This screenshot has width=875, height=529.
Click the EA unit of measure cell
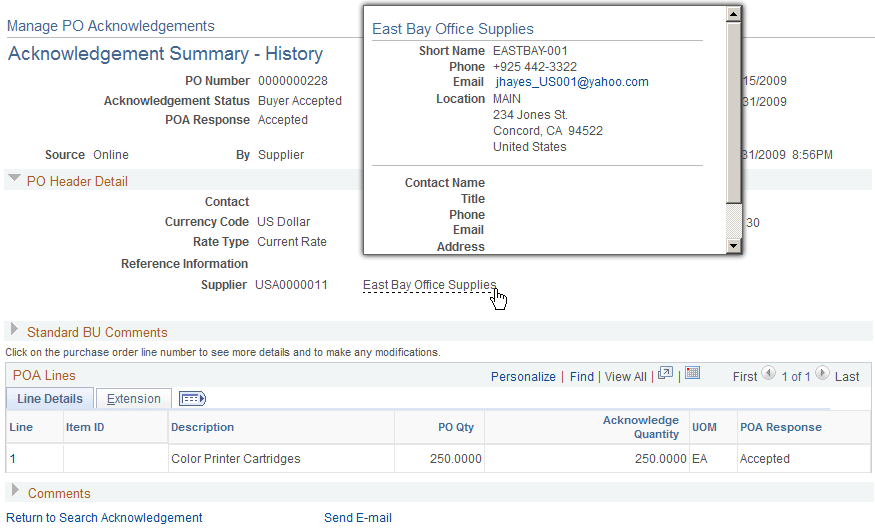click(x=700, y=459)
